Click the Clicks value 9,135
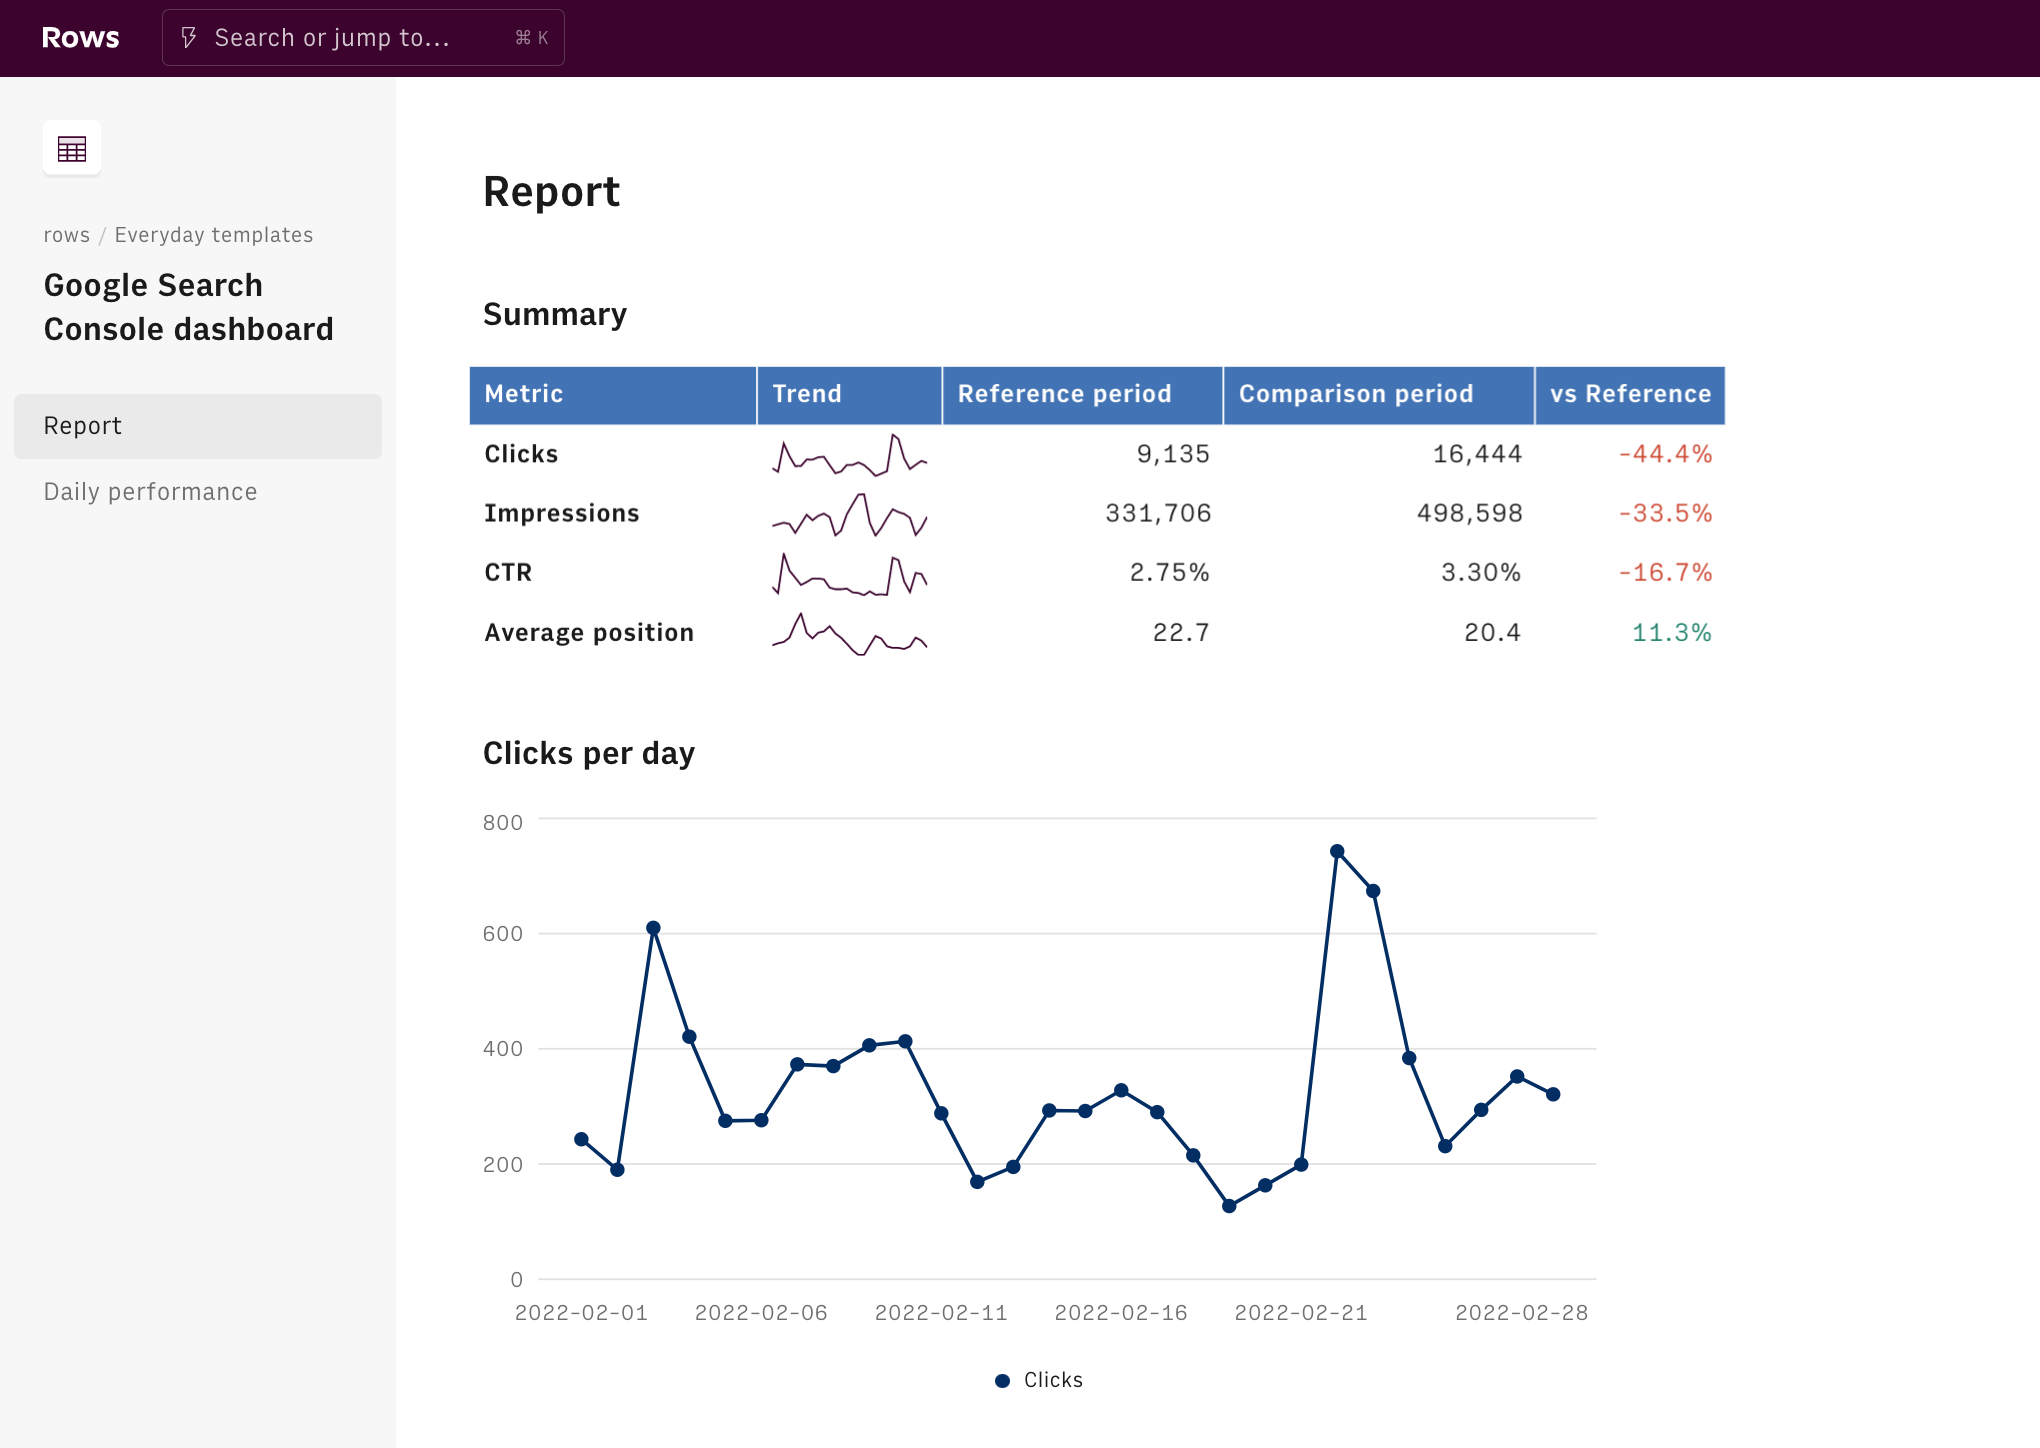The height and width of the screenshot is (1448, 2040). point(1173,453)
